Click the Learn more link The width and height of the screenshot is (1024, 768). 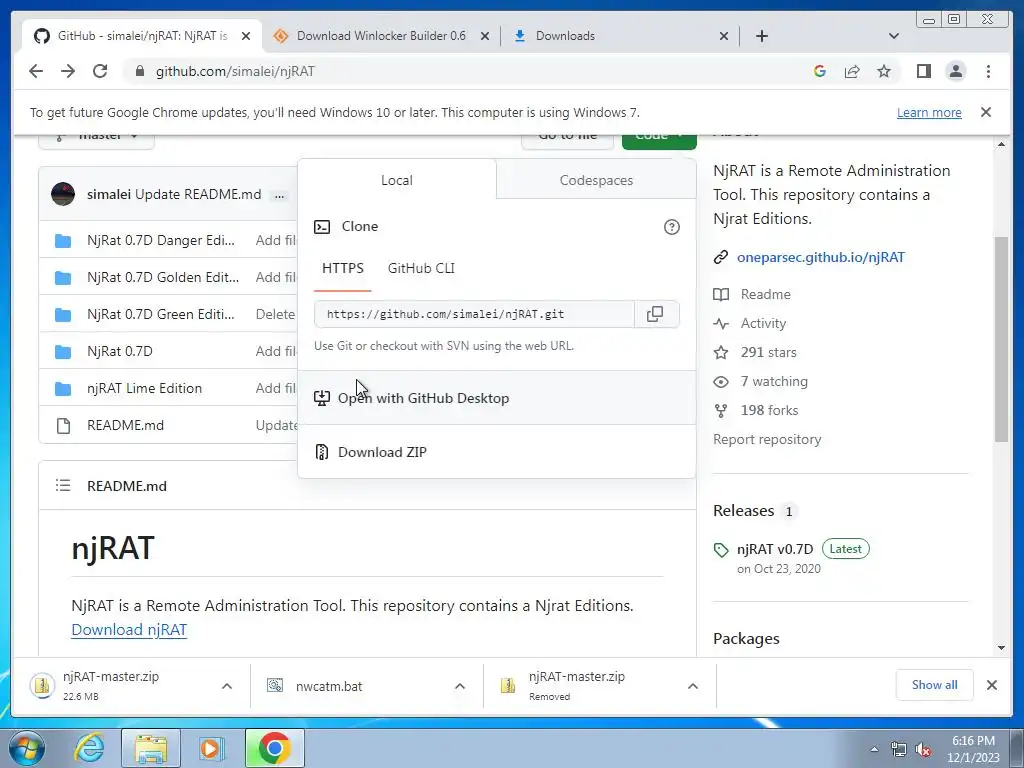[x=929, y=112]
